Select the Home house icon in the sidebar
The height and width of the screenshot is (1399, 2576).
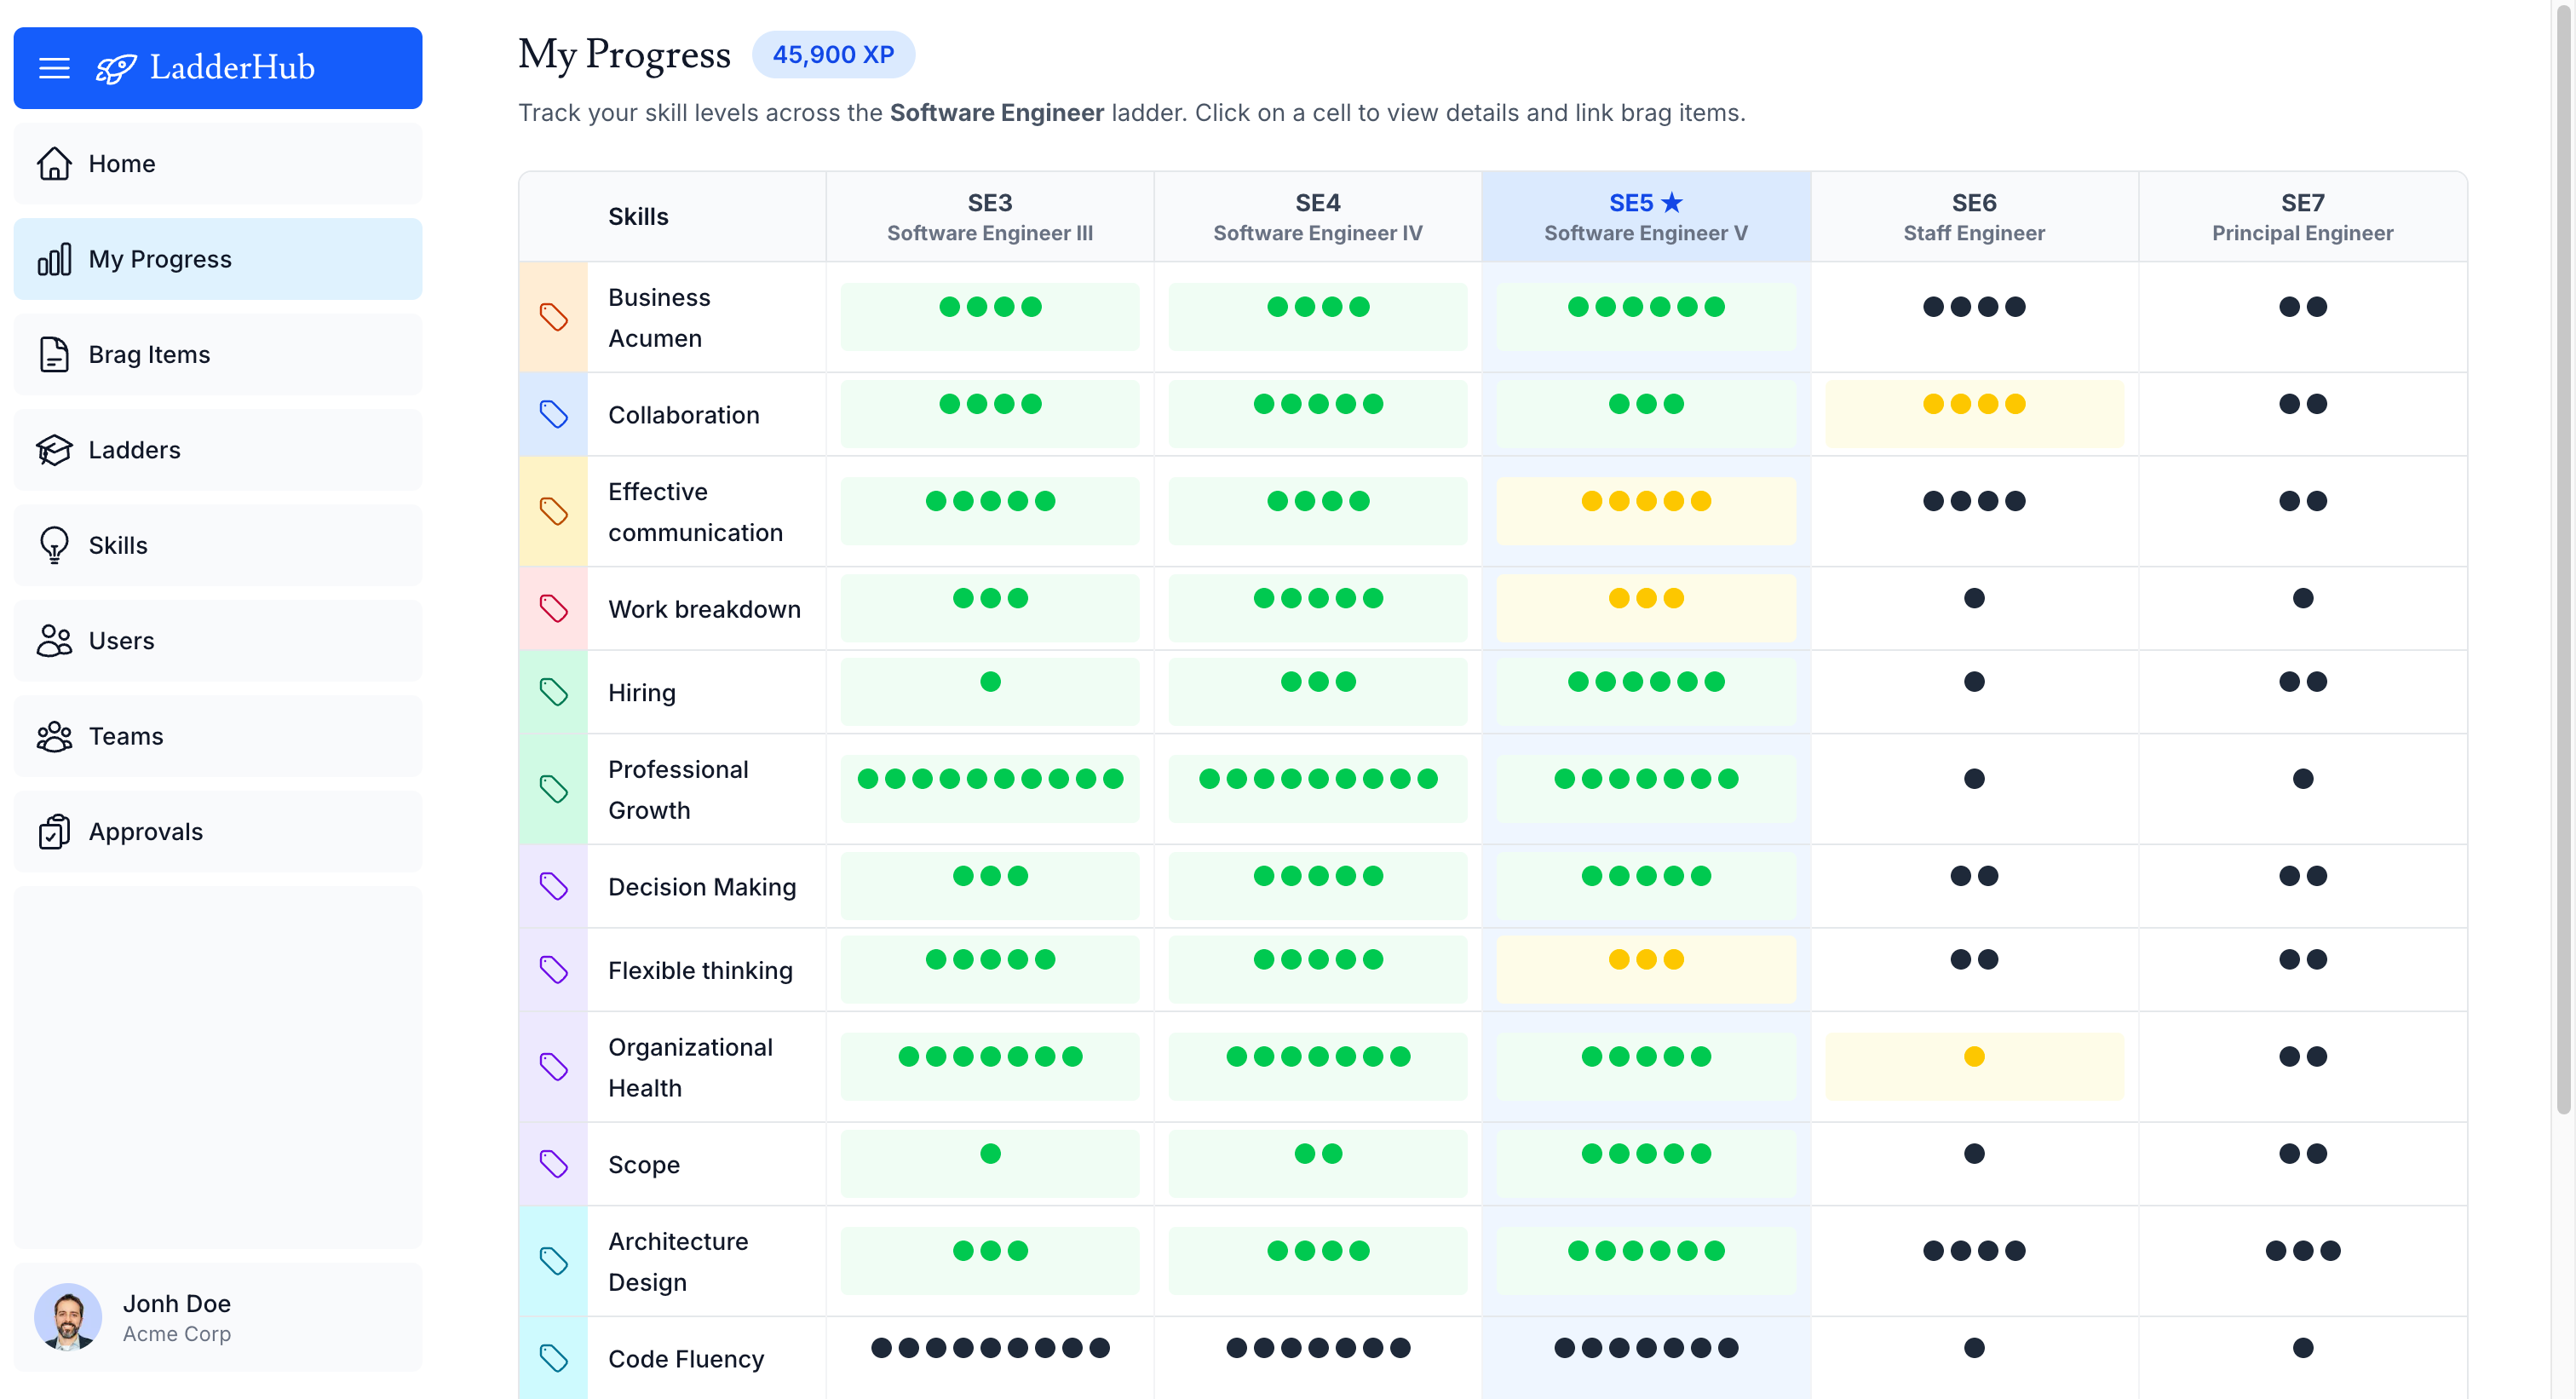coord(55,163)
